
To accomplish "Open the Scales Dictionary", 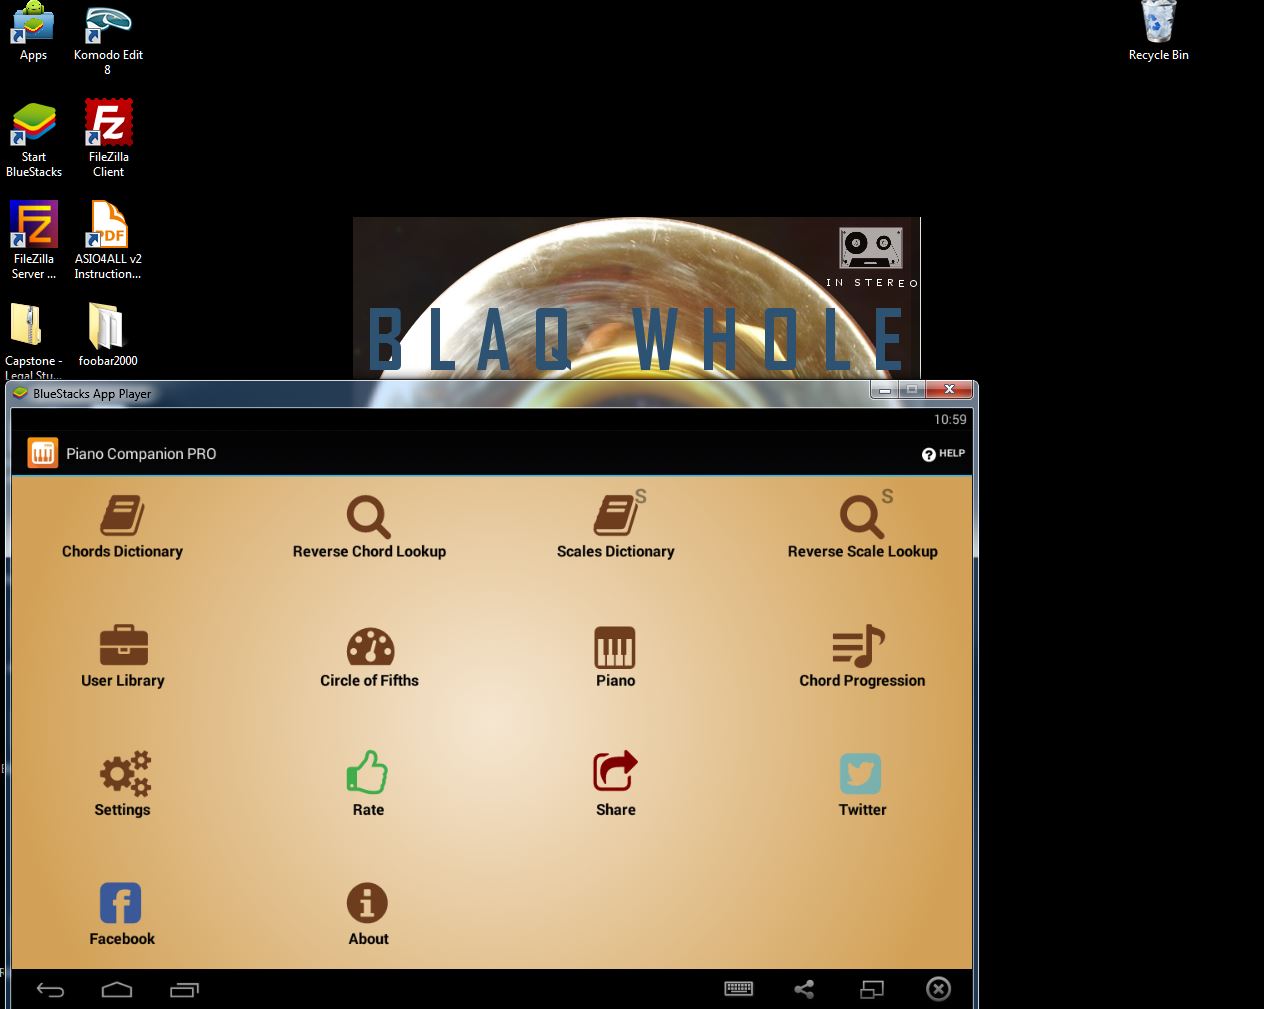I will point(616,526).
